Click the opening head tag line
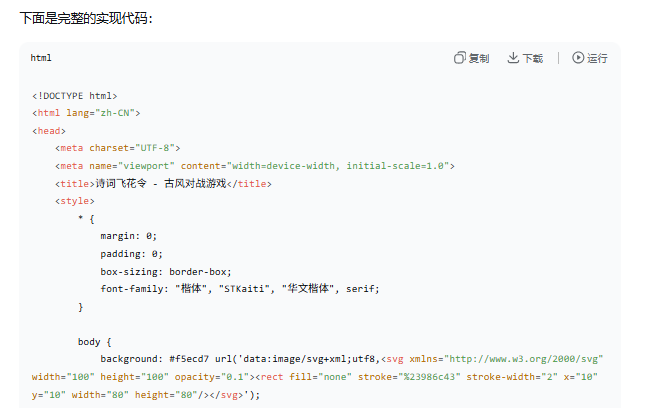The width and height of the screenshot is (650, 408). (49, 131)
